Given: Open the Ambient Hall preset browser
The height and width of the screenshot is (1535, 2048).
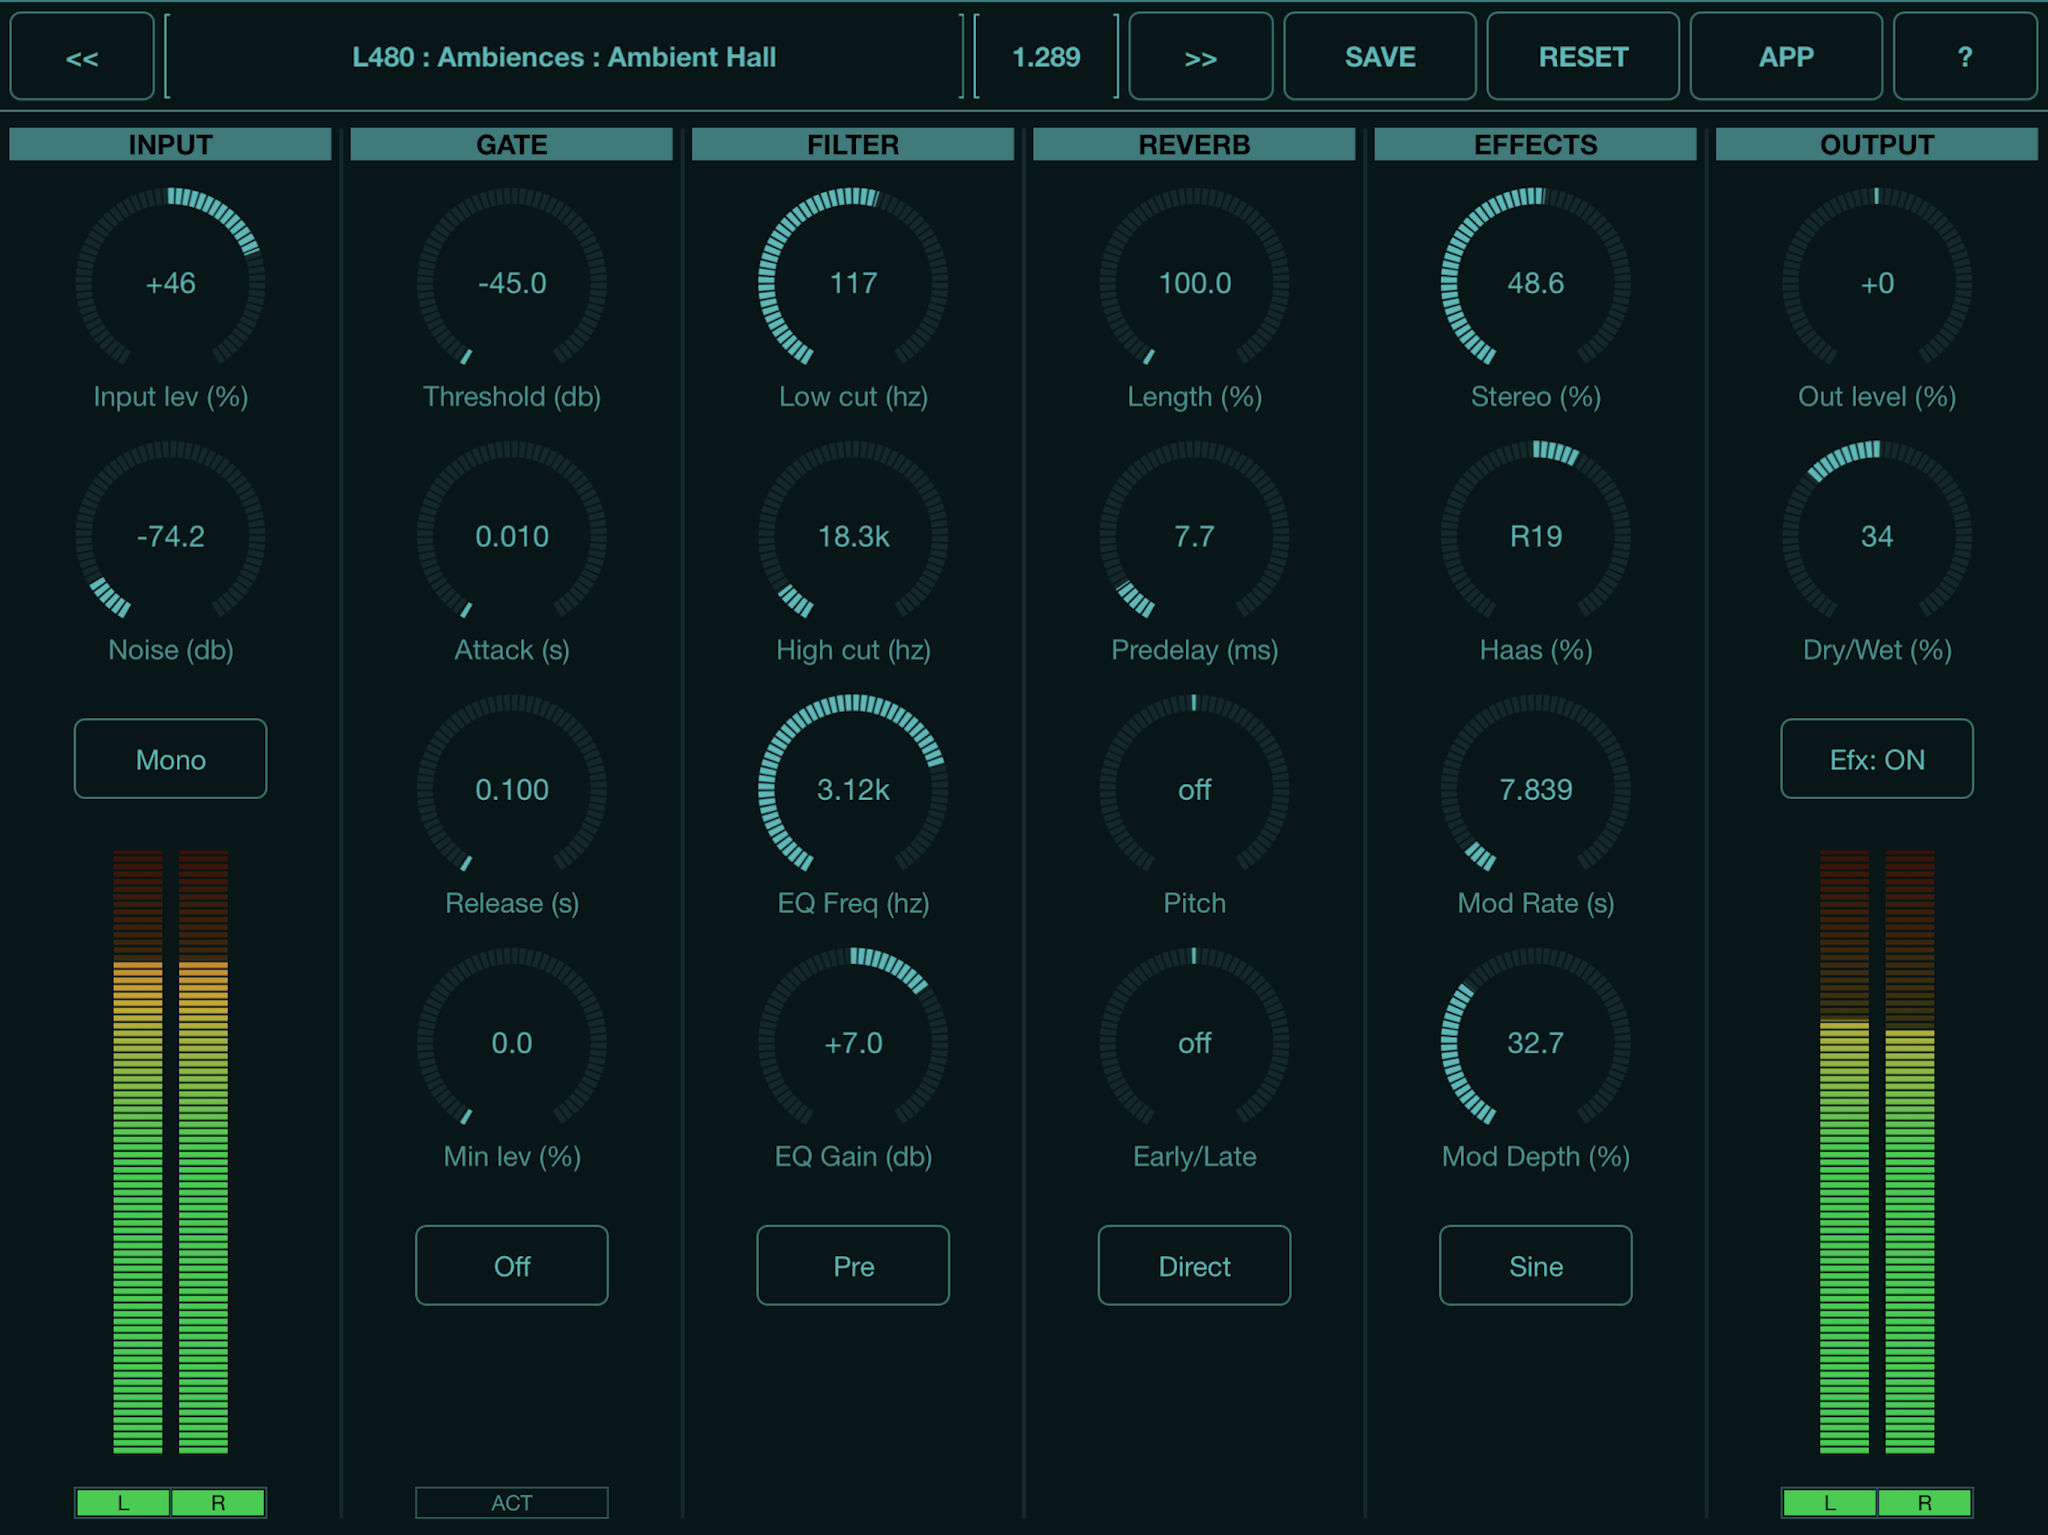Looking at the screenshot, I should click(564, 57).
